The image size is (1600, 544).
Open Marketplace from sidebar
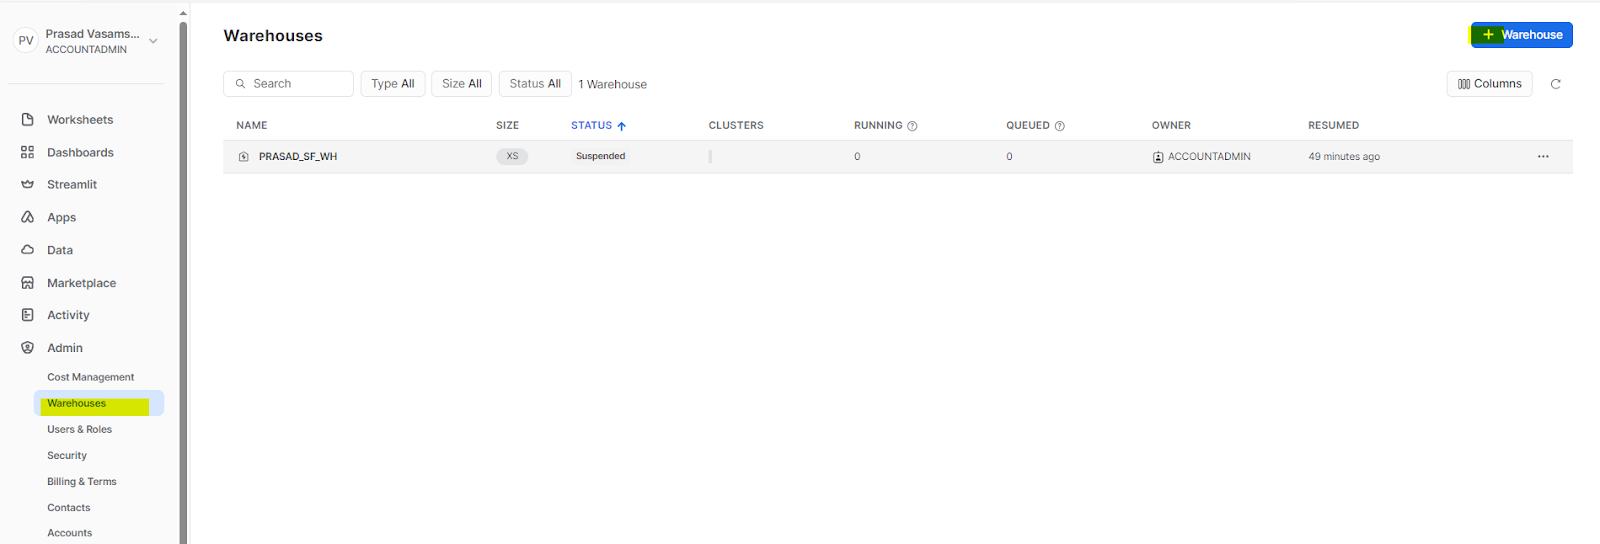[x=81, y=283]
